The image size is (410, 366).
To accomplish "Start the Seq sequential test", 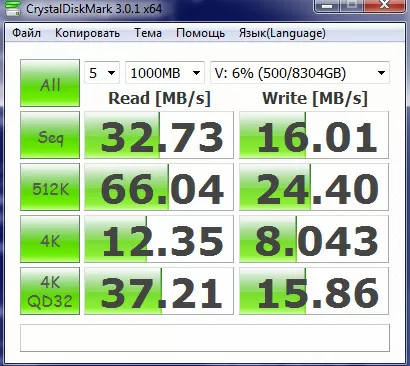I will click(50, 135).
